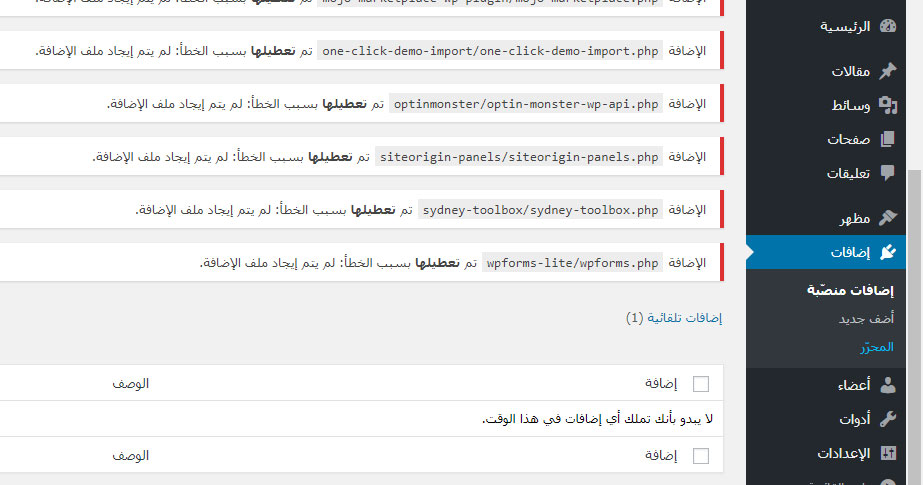Tick select-all checkbox in table header
The width and height of the screenshot is (923, 485).
(x=700, y=384)
